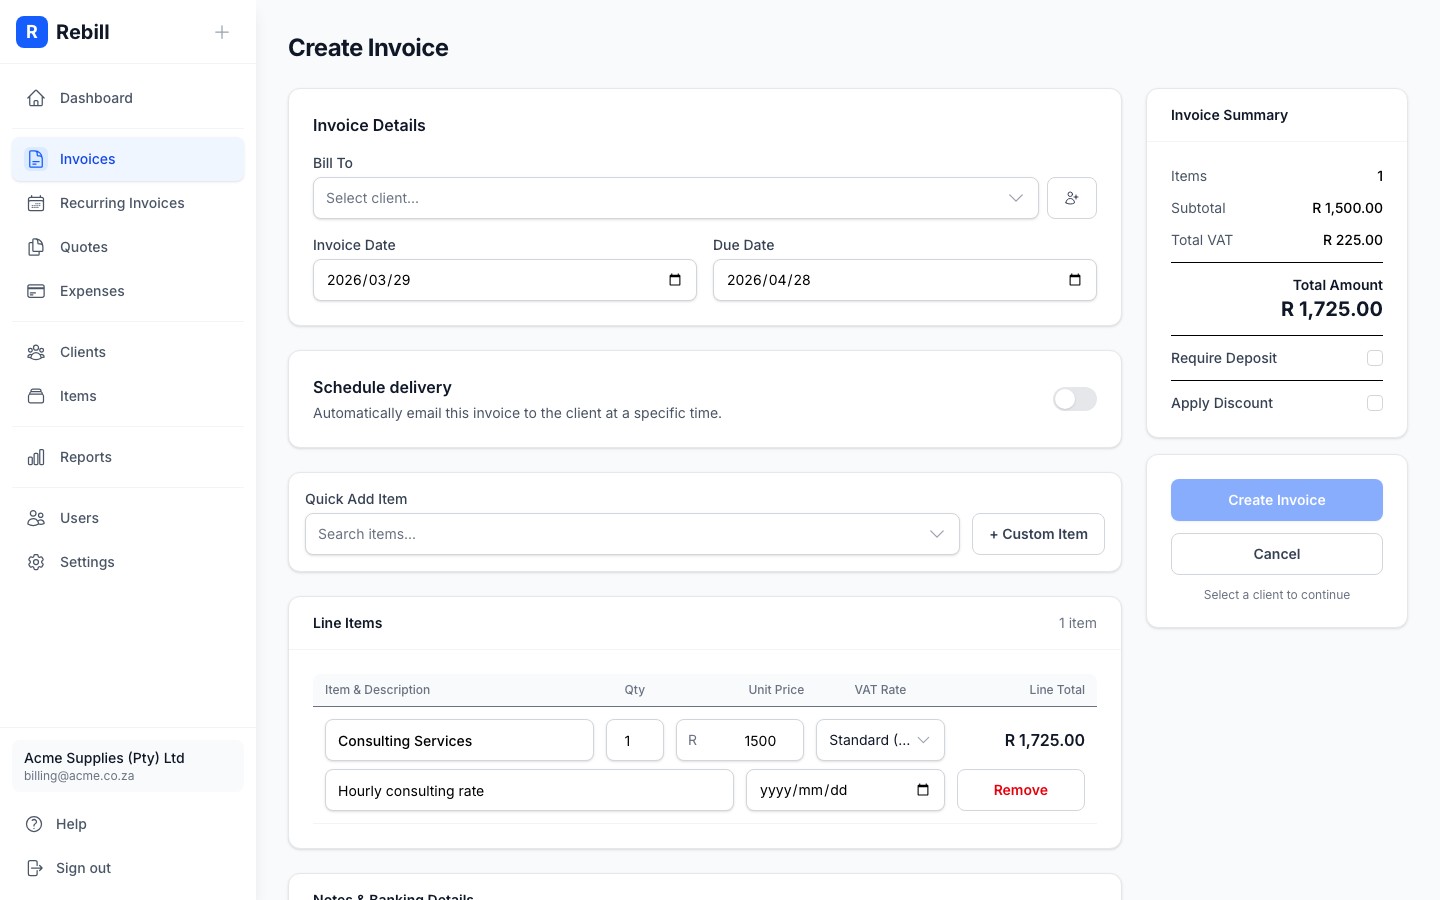Click the plus icon next to Rebill logo
Screen dimensions: 1440x900
(x=222, y=32)
